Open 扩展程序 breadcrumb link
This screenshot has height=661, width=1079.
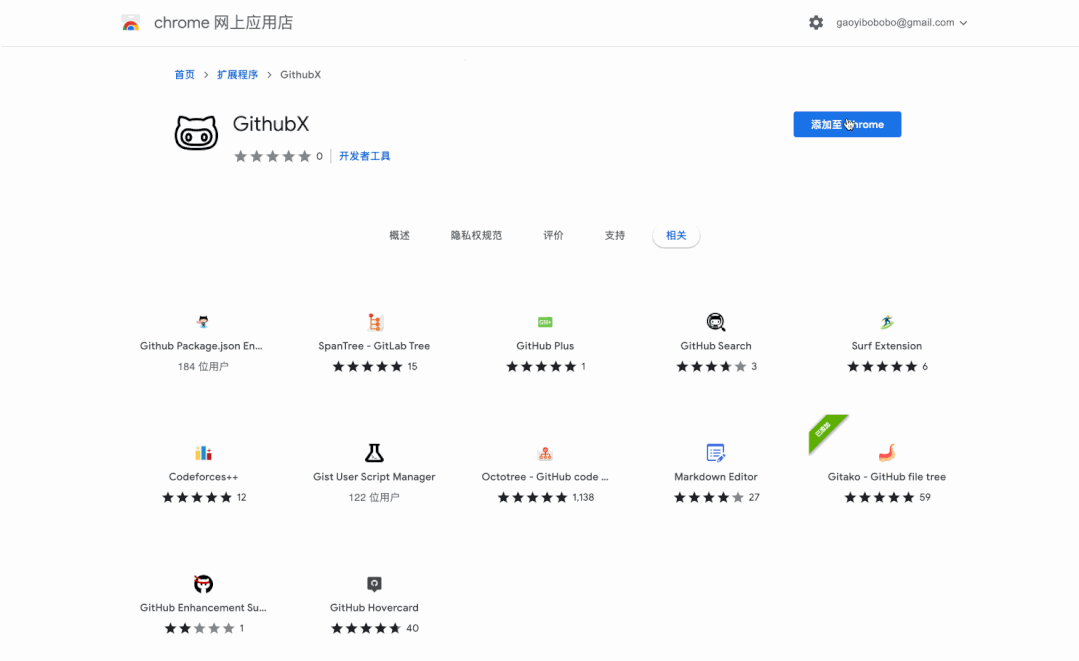point(237,74)
